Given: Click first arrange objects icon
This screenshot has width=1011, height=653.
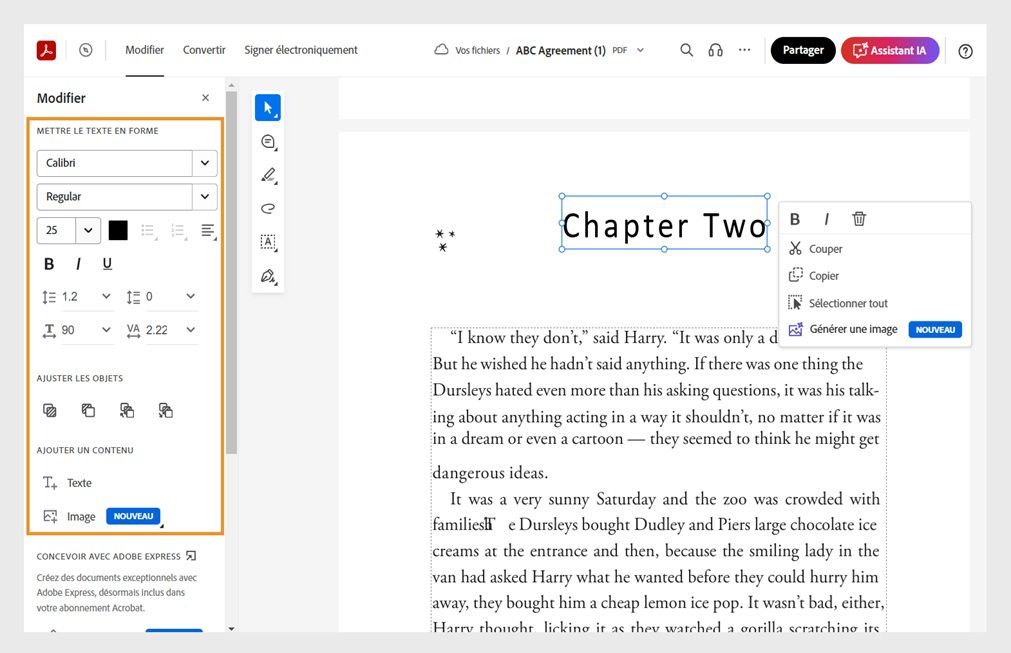Looking at the screenshot, I should [50, 411].
